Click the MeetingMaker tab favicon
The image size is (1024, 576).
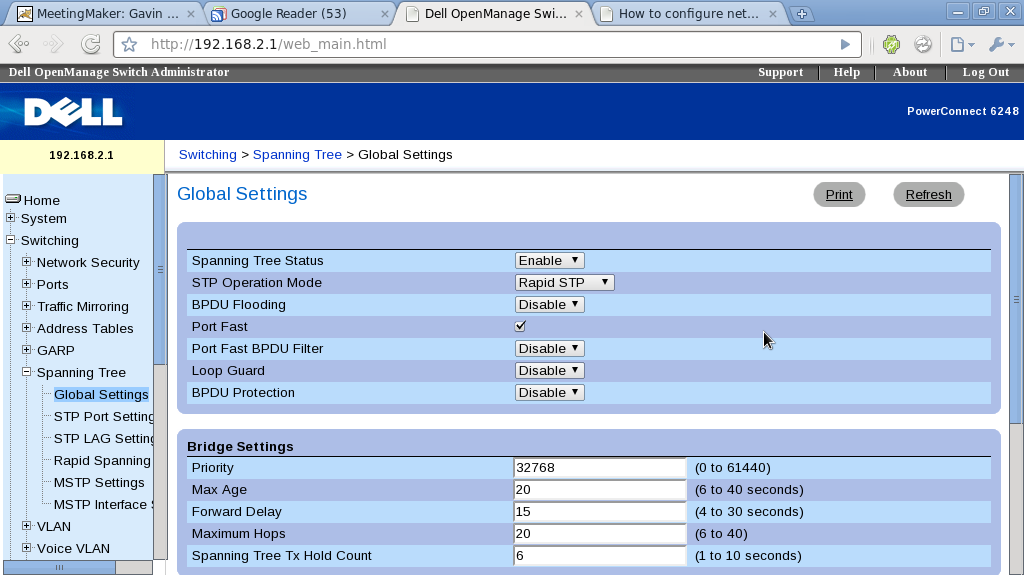coord(25,14)
